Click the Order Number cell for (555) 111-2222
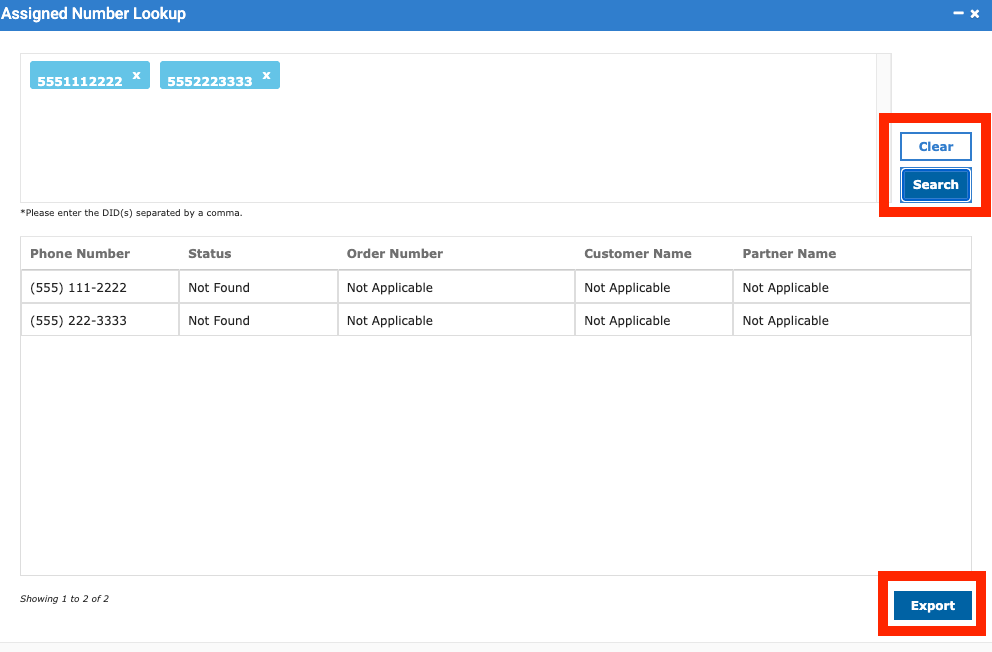 [456, 287]
